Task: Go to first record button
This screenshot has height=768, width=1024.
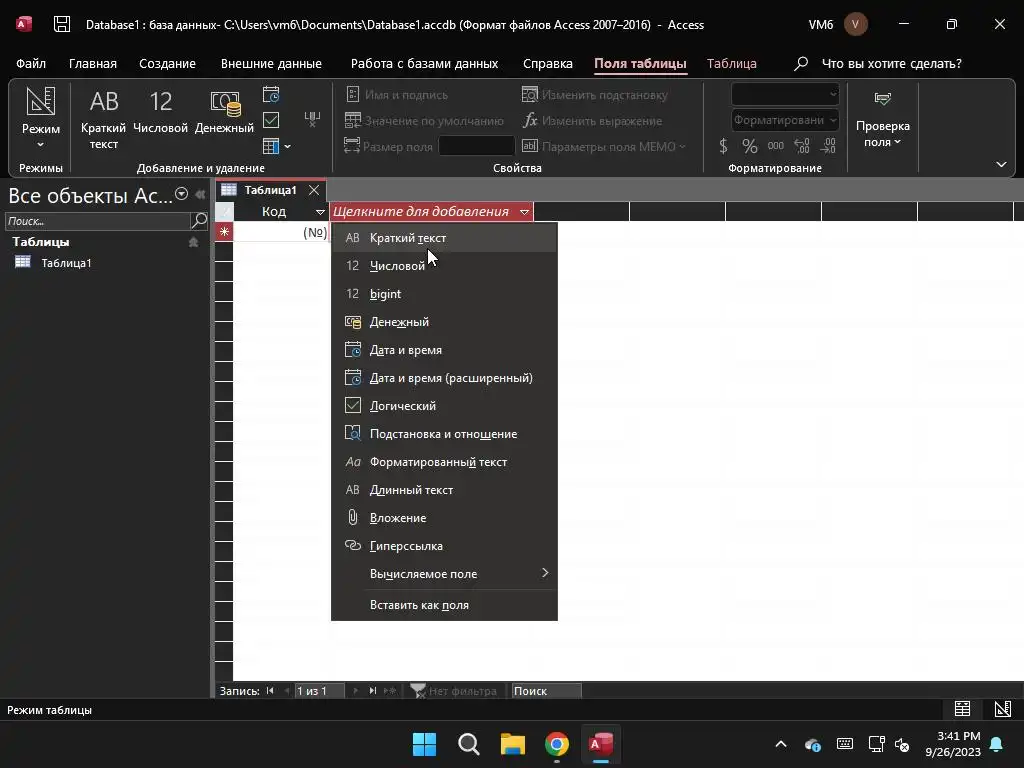Action: pyautogui.click(x=270, y=690)
